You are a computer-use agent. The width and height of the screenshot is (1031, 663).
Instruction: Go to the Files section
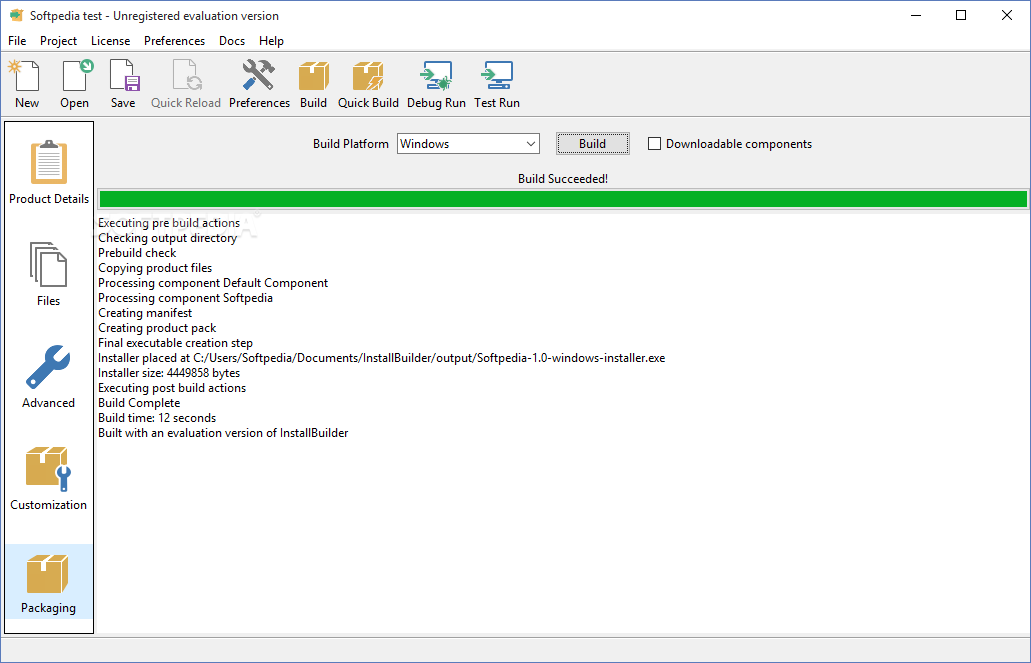pyautogui.click(x=49, y=274)
